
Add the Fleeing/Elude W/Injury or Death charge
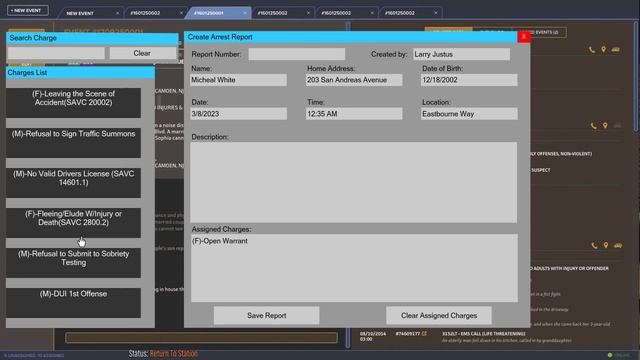coord(73,222)
